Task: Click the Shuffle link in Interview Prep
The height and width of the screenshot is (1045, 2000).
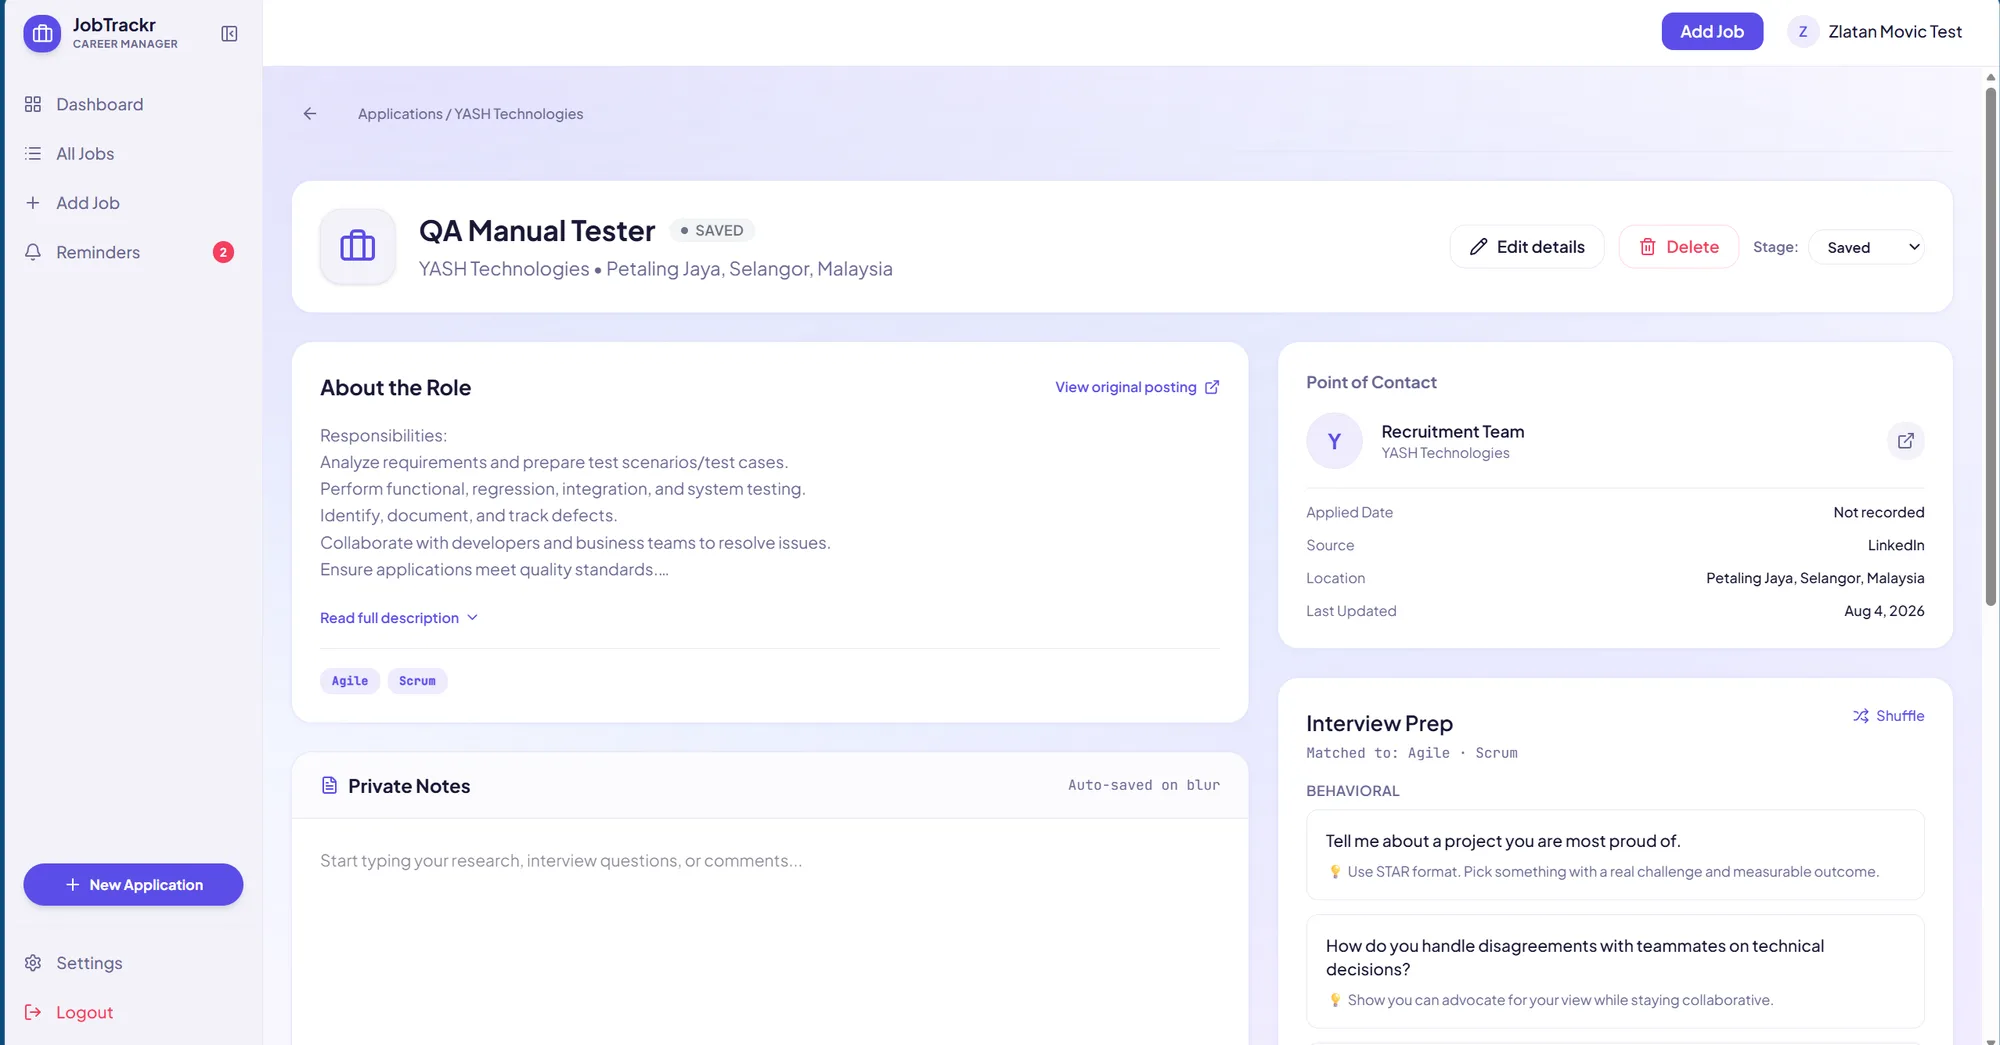Action: coord(1888,716)
